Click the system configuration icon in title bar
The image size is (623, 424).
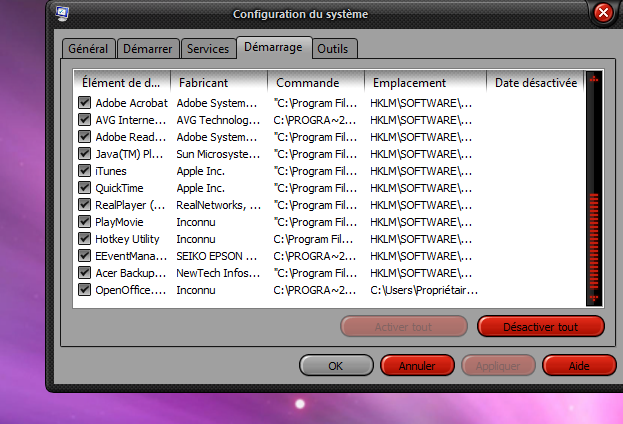(62, 13)
